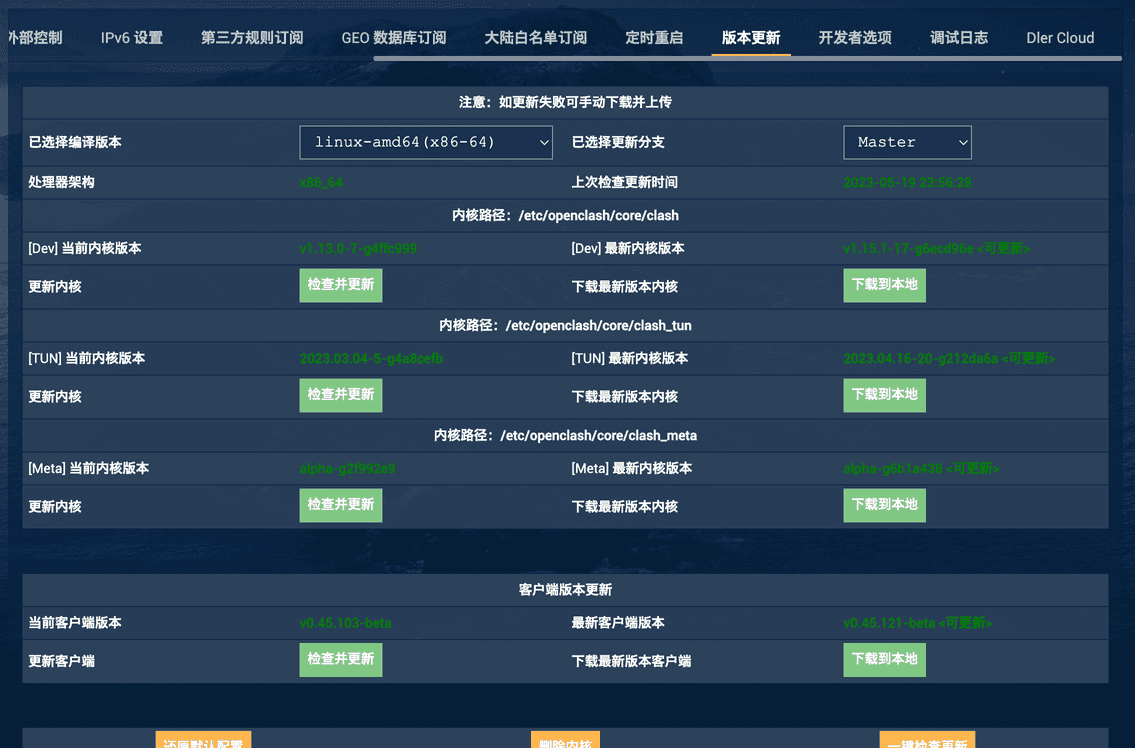Open the update branch dropdown showing Master
This screenshot has width=1135, height=748.
(x=907, y=142)
